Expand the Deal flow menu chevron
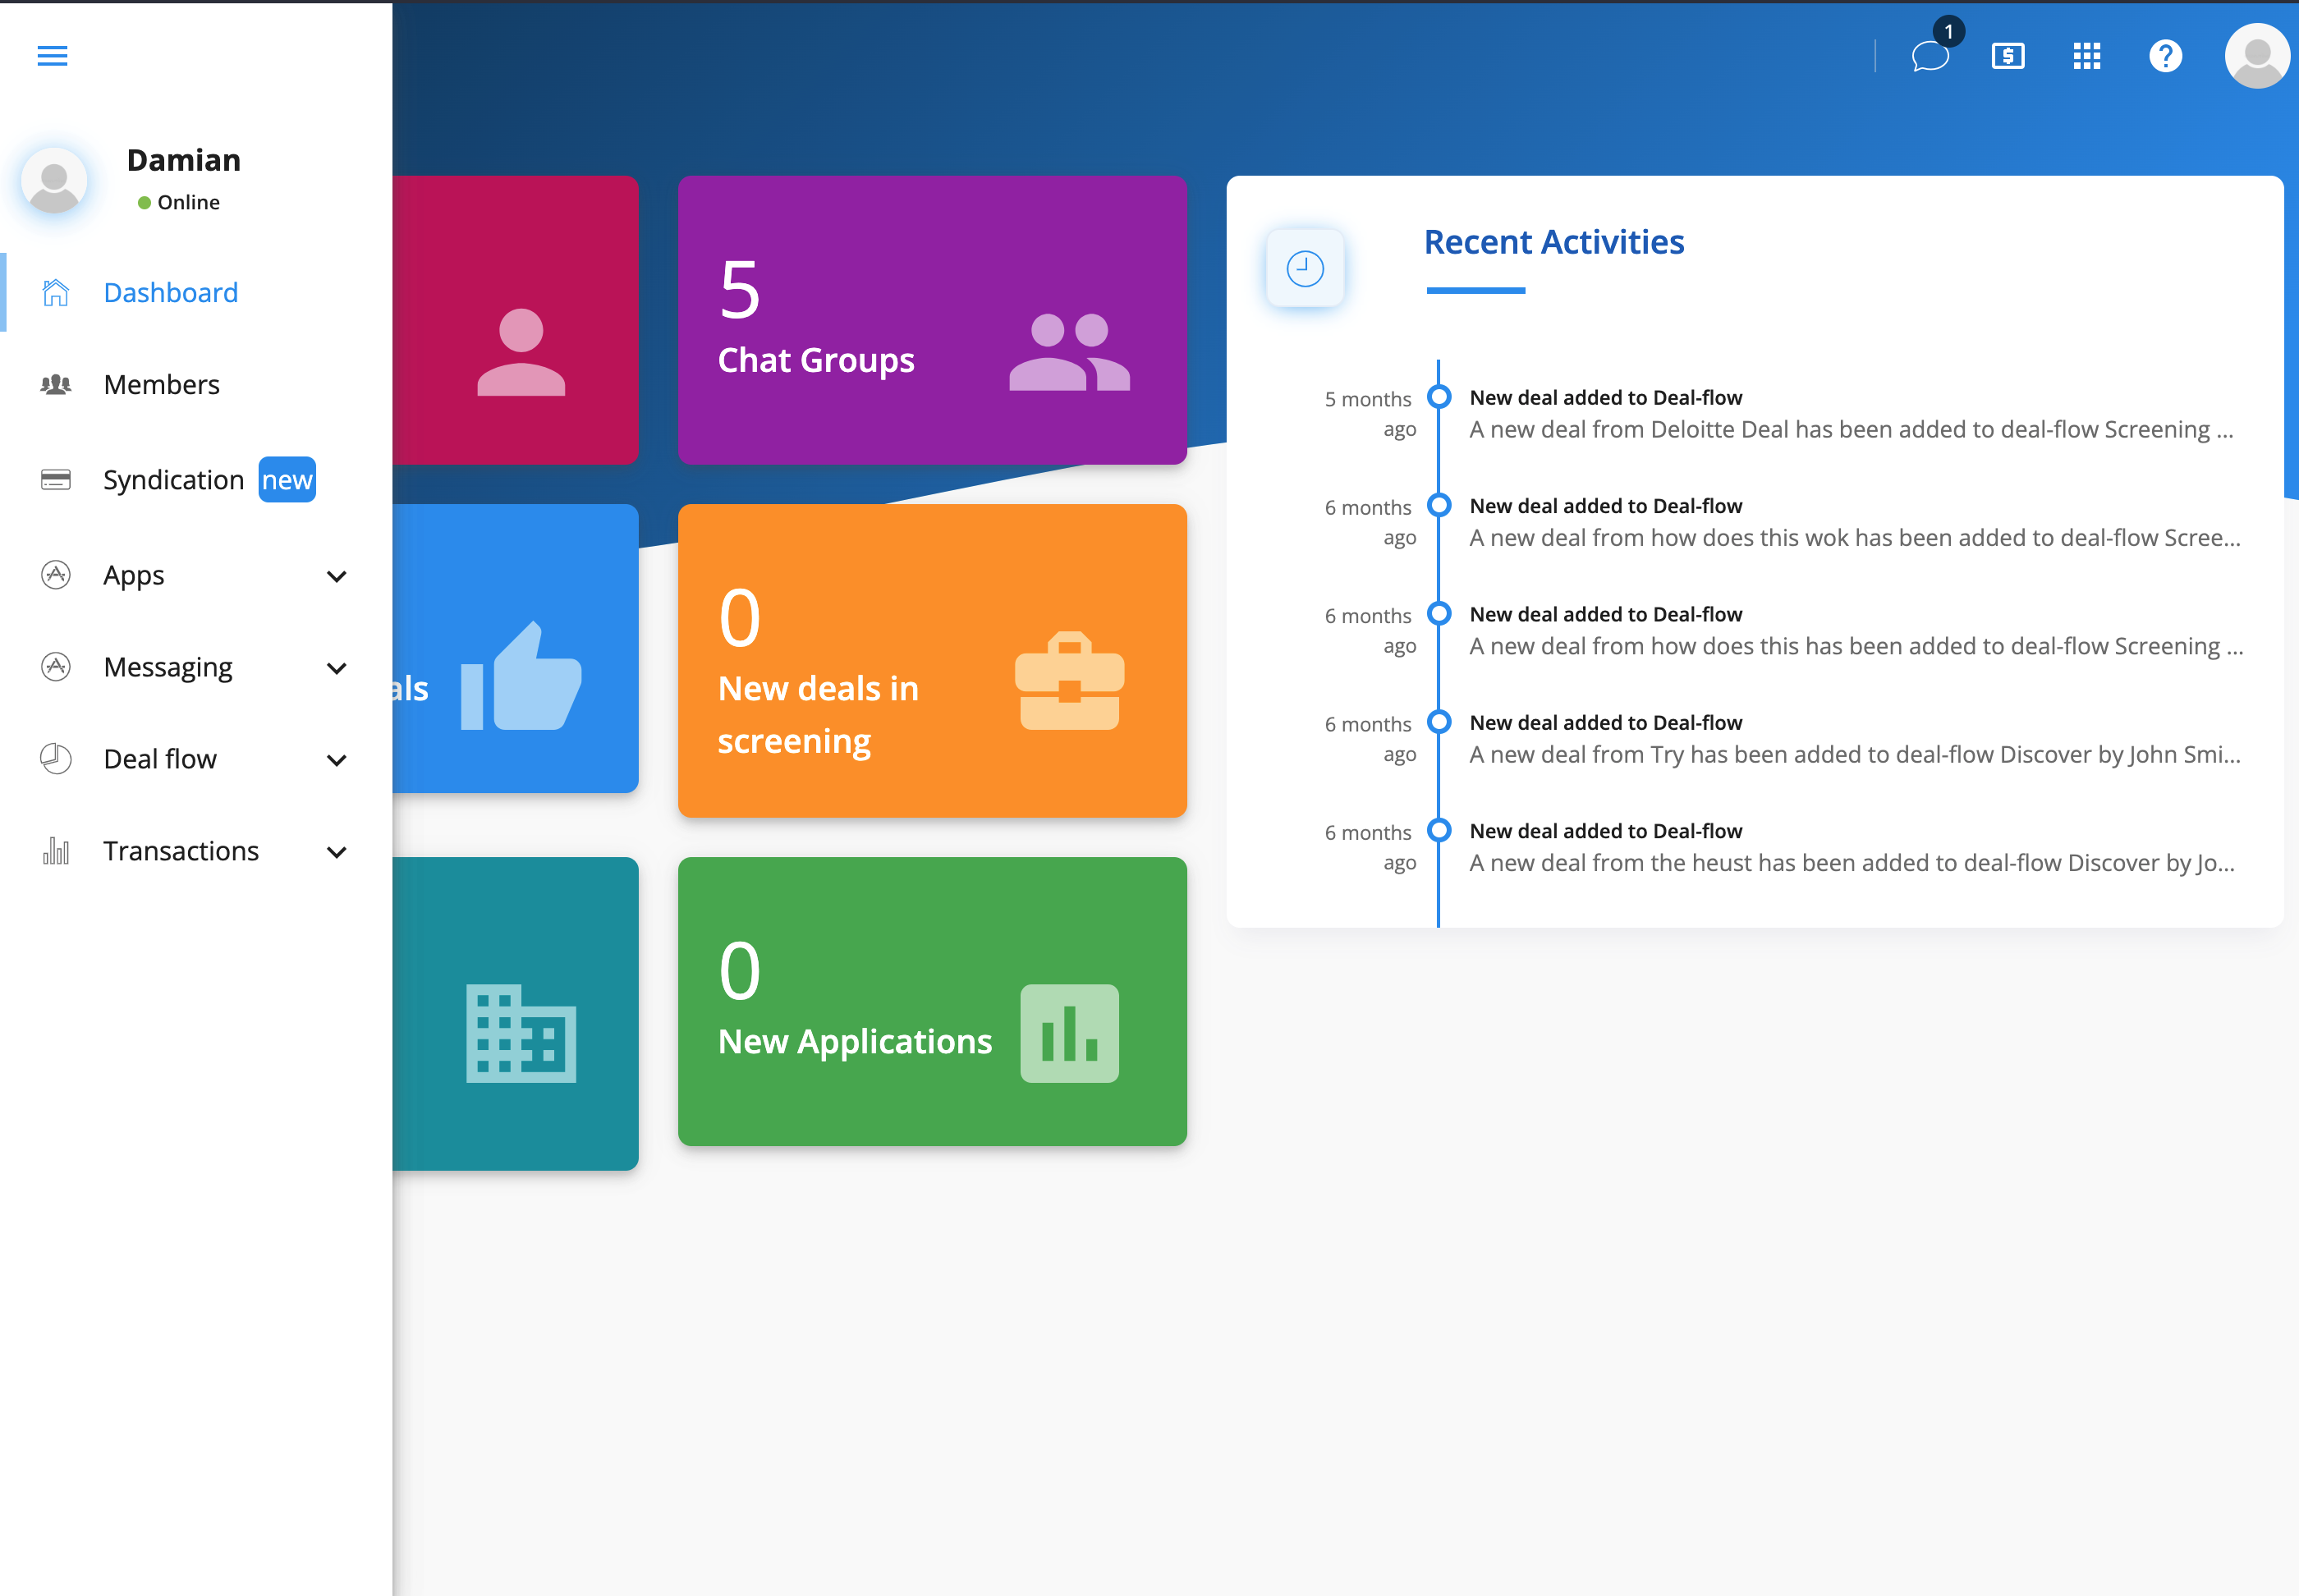2299x1596 pixels. tap(337, 760)
